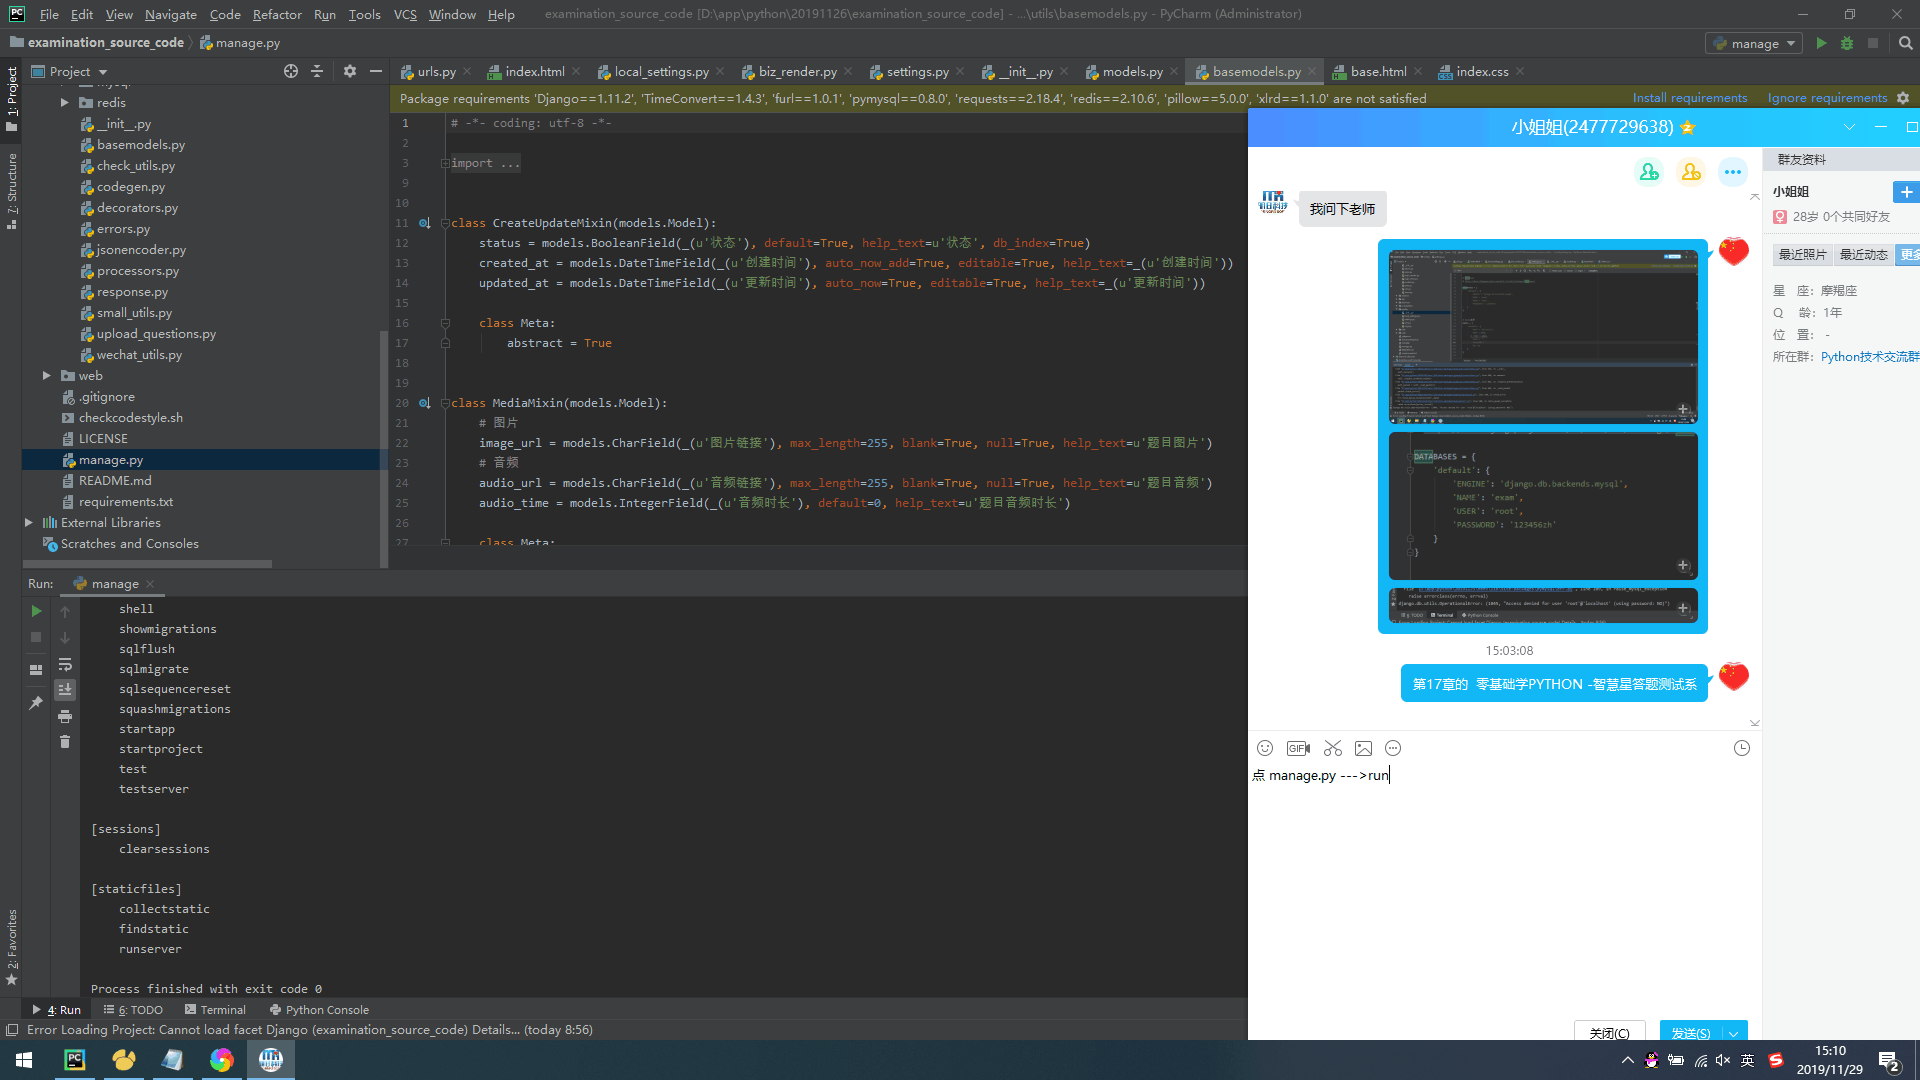The height and width of the screenshot is (1080, 1920).
Task: Click the Windows Start button
Action: click(24, 1060)
